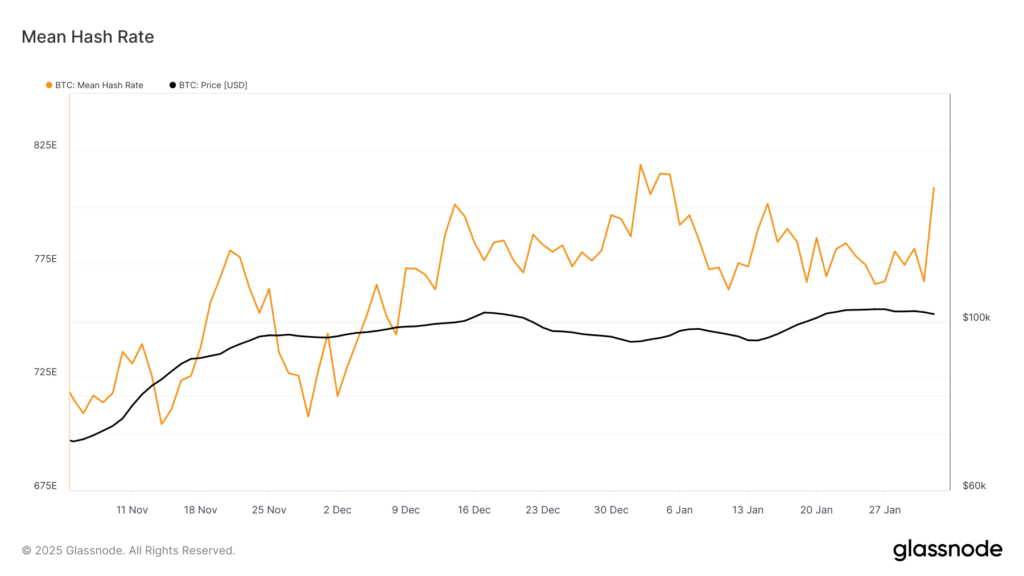Pick the 2 Dec date marker
The width and height of the screenshot is (1024, 576).
[337, 510]
